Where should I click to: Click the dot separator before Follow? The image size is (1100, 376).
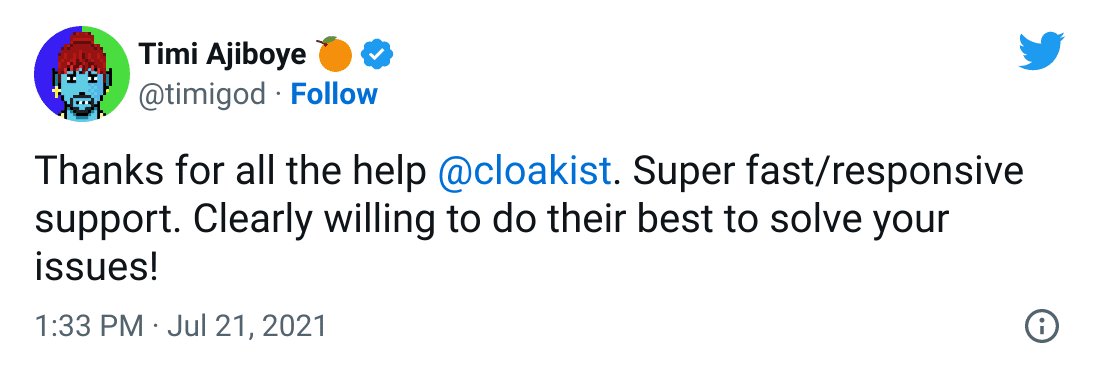tap(278, 95)
